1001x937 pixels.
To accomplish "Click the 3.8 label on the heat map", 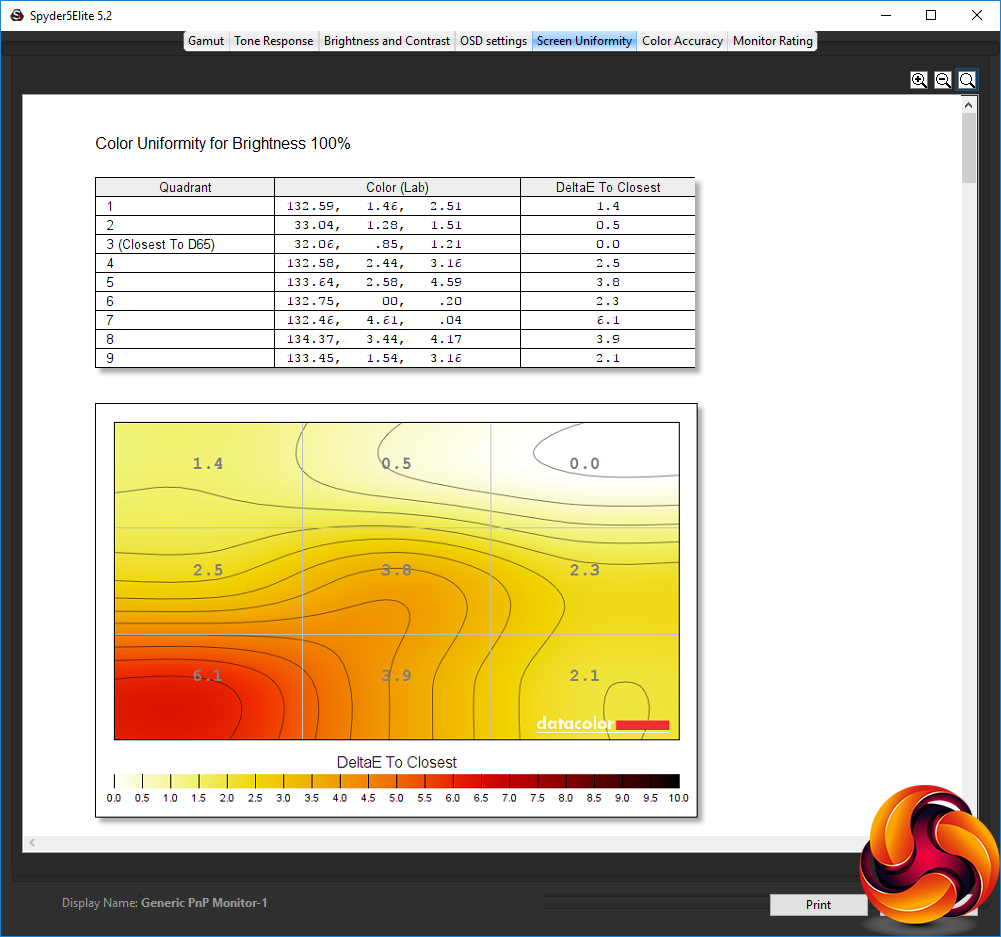I will click(x=396, y=570).
